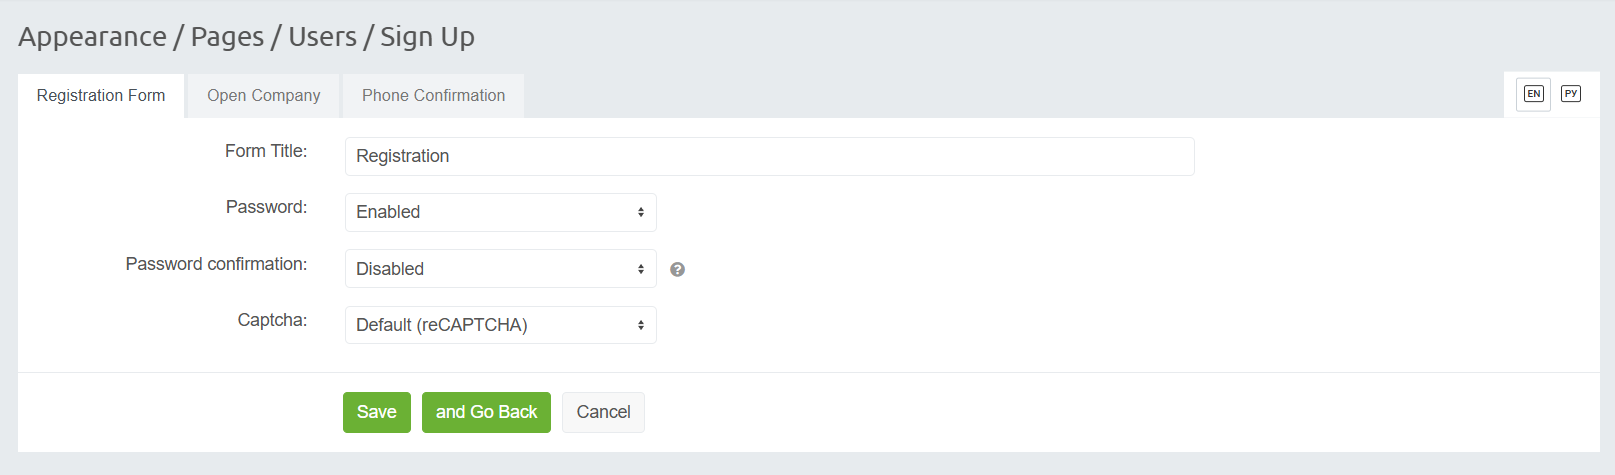Click Sign Up in the page heading
Image resolution: width=1615 pixels, height=475 pixels.
(x=427, y=37)
